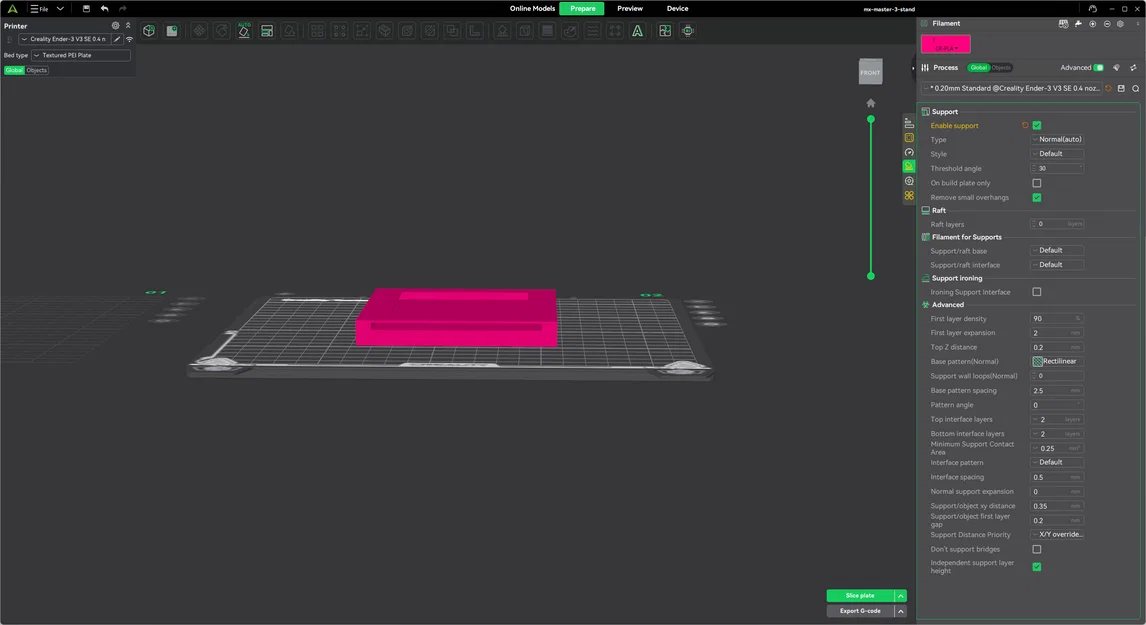Image resolution: width=1146 pixels, height=625 pixels.
Task: Click the printer settings gear icon
Action: [x=115, y=26]
